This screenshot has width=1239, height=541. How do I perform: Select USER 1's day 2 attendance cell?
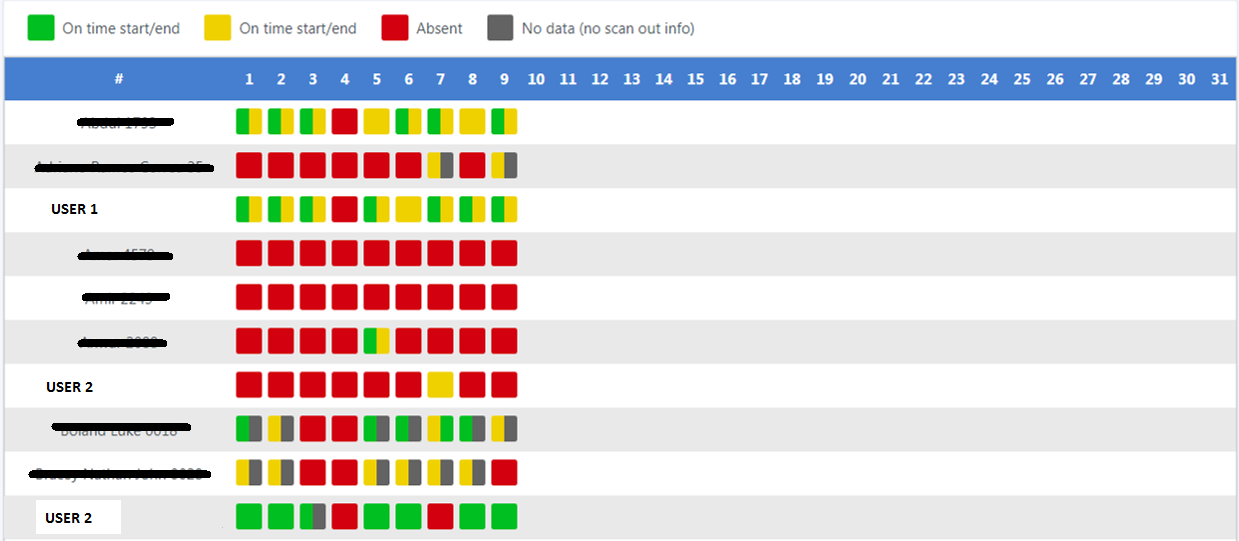click(281, 209)
